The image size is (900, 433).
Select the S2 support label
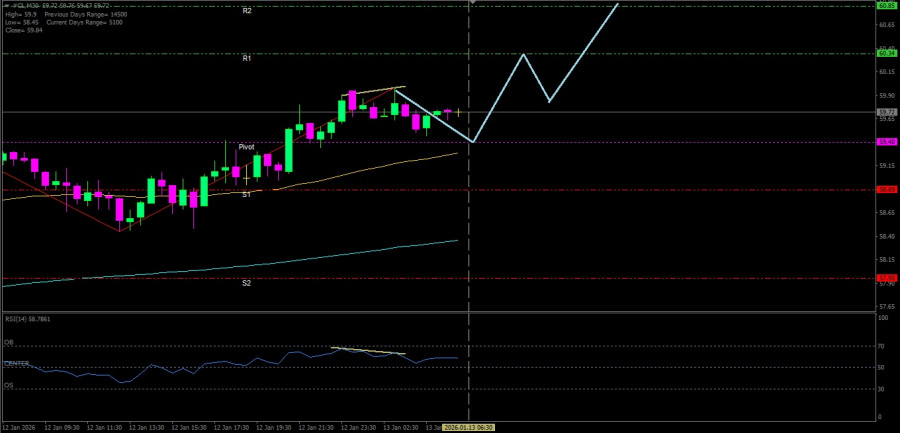coord(246,283)
